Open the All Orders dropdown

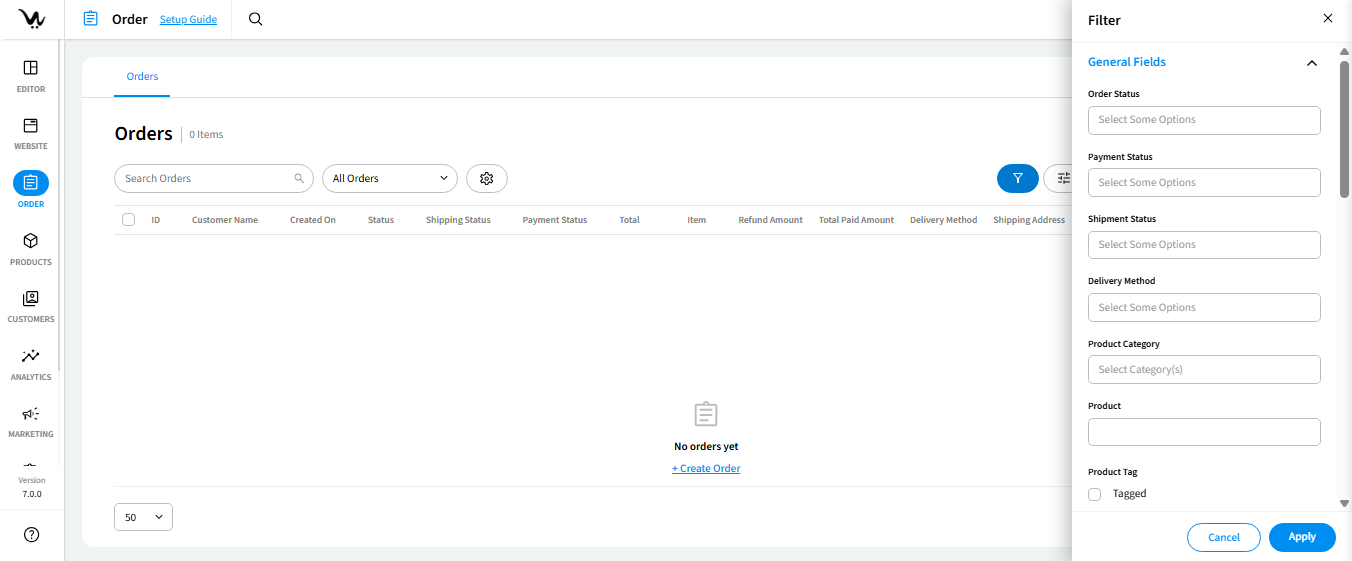[x=389, y=178]
